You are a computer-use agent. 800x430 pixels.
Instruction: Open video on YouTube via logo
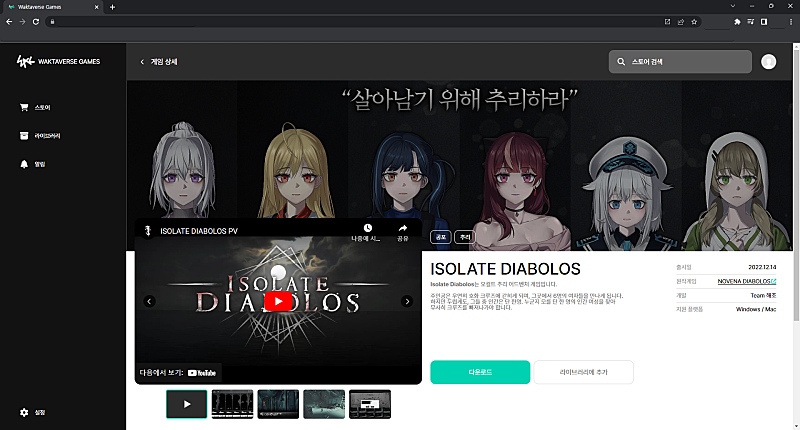coord(202,373)
